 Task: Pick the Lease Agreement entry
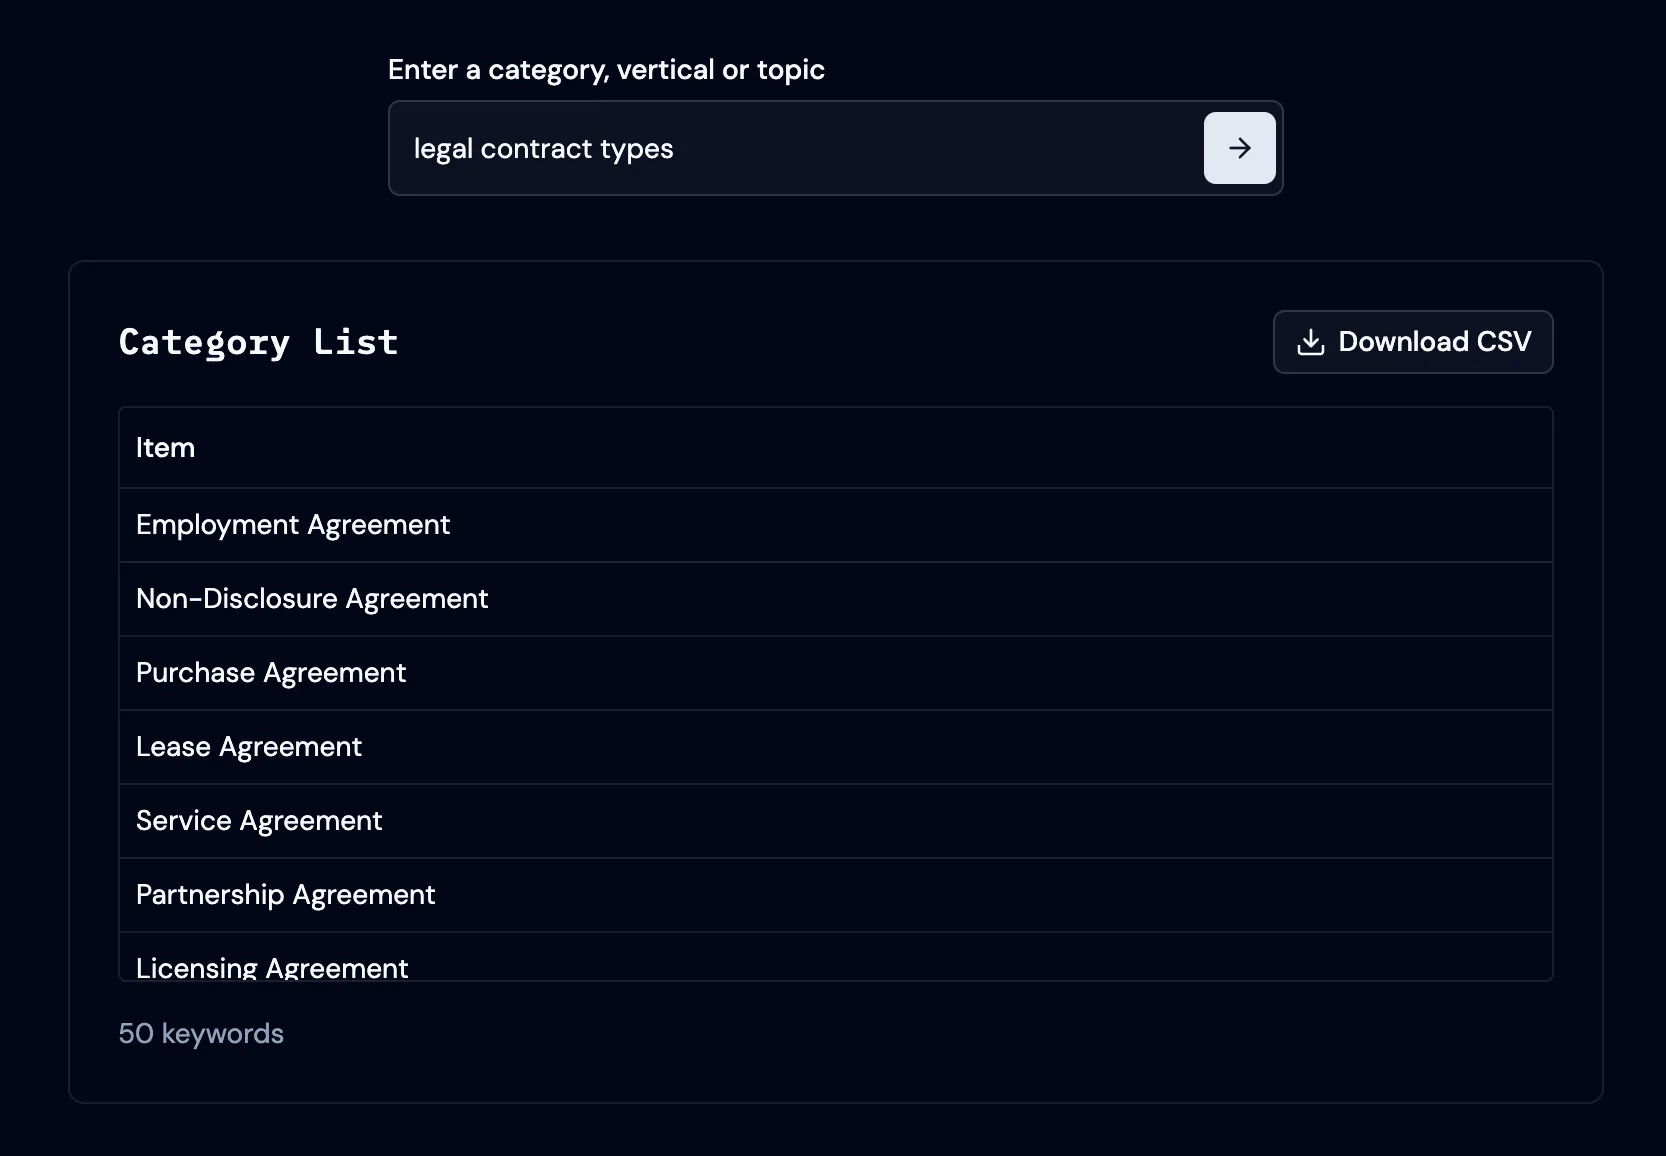point(249,747)
